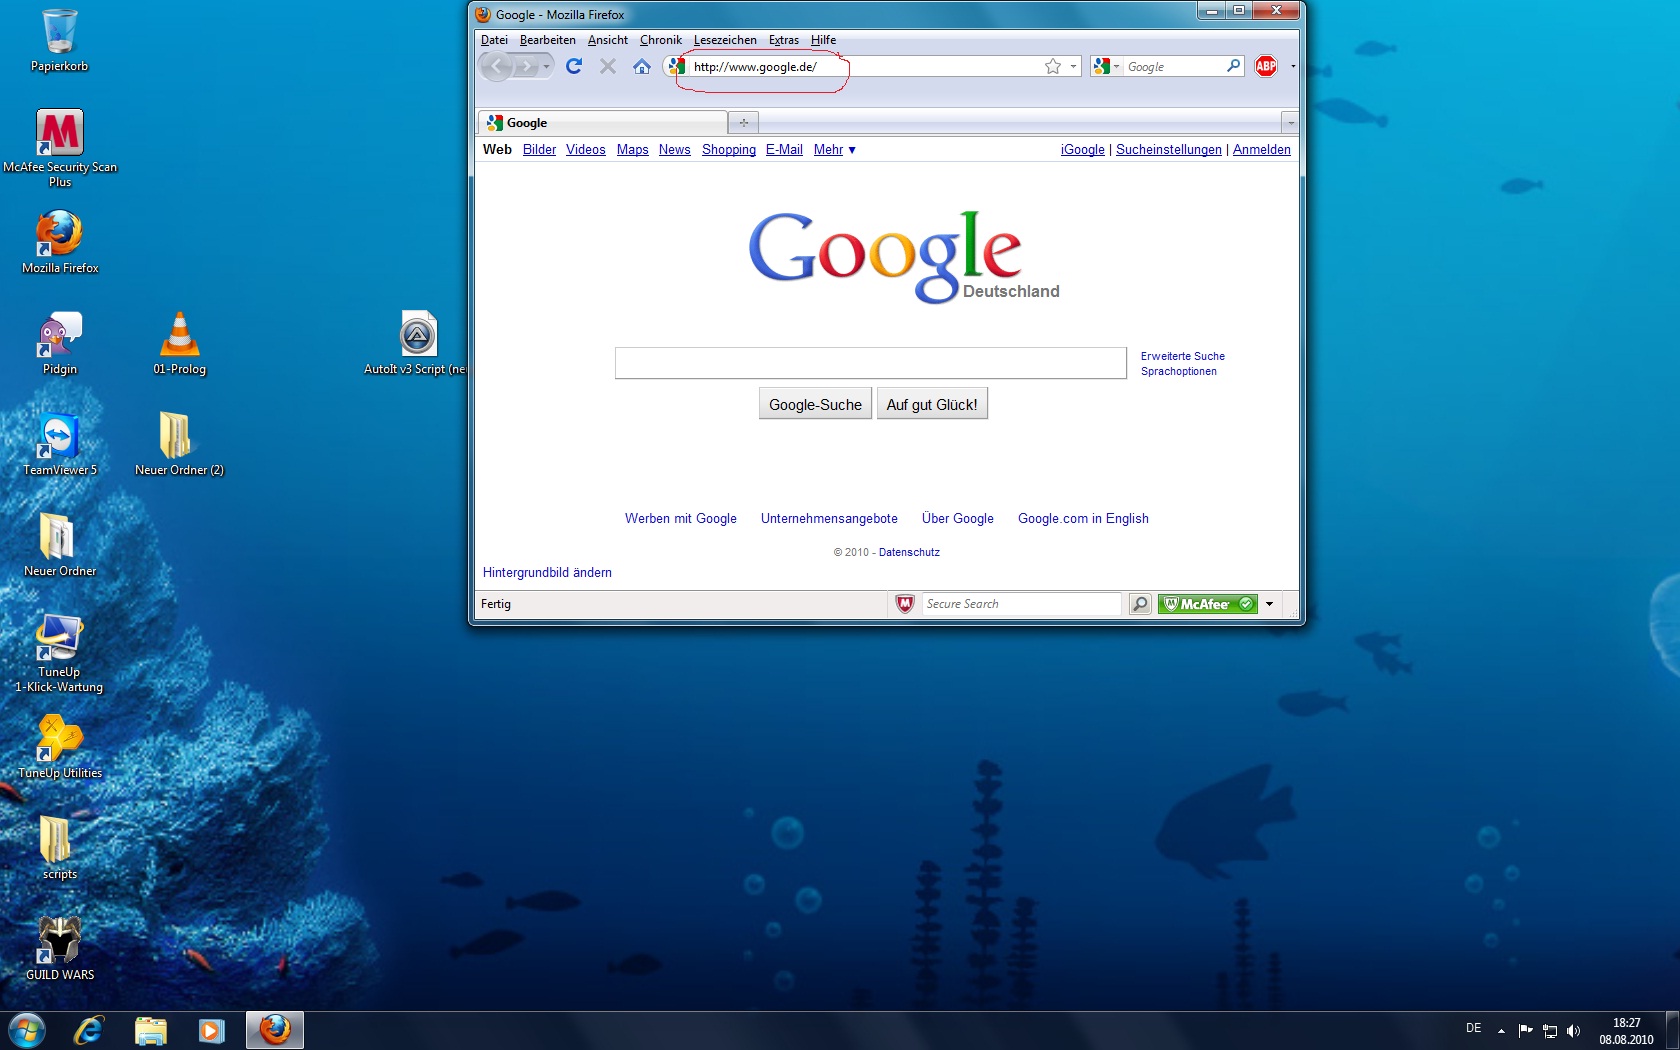Open the Lesezeichen menu
Viewport: 1680px width, 1050px height.
point(725,40)
